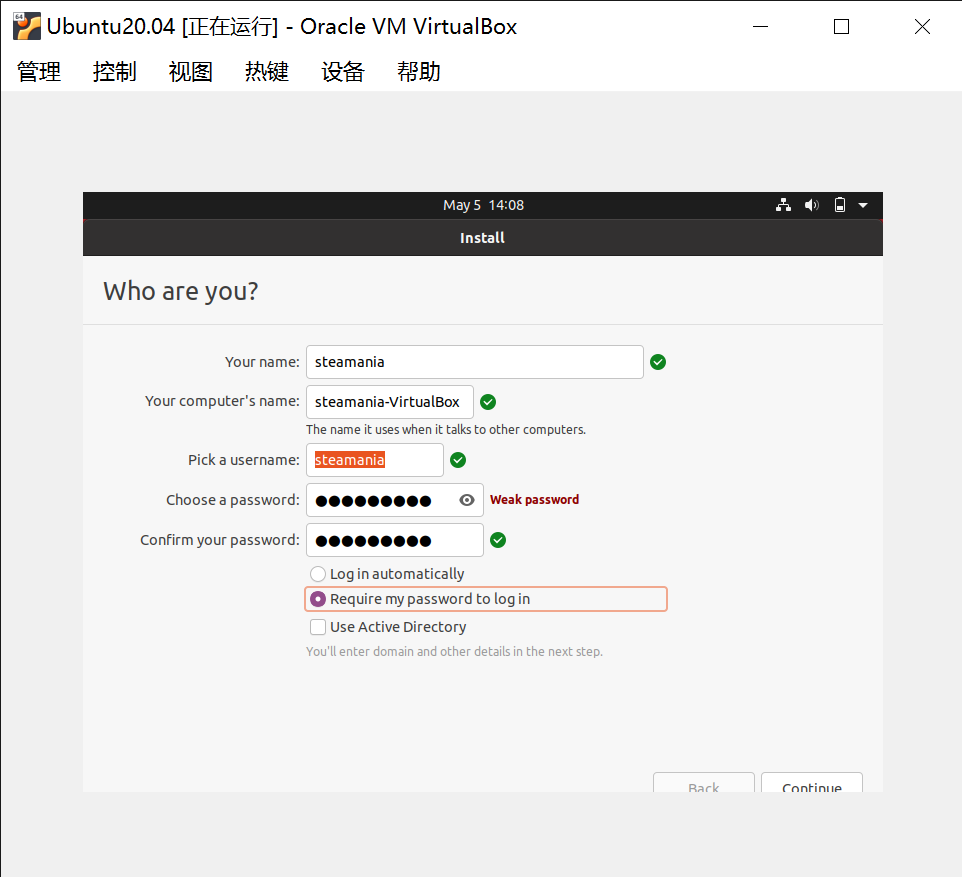Click green checkmark beside Your name
Viewport: 962px width, 877px height.
point(658,362)
